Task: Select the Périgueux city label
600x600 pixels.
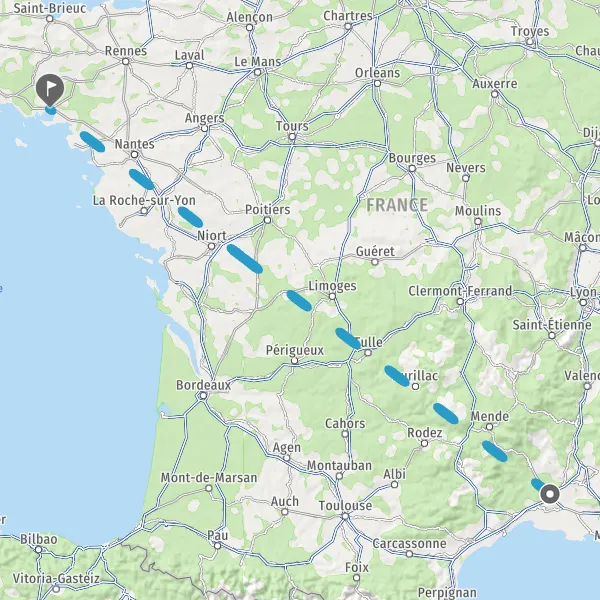Action: 295,350
